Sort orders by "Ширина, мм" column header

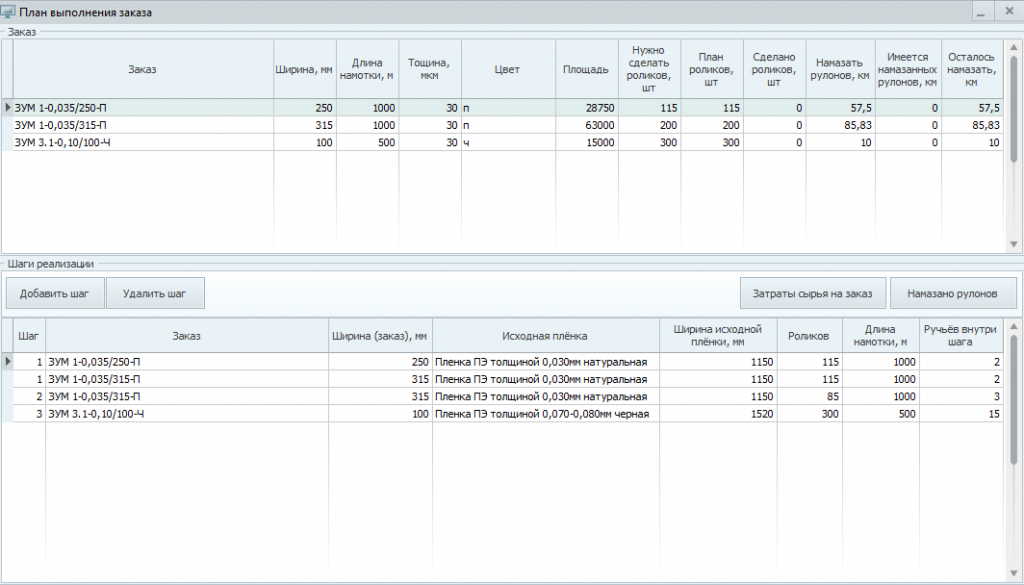tap(304, 69)
